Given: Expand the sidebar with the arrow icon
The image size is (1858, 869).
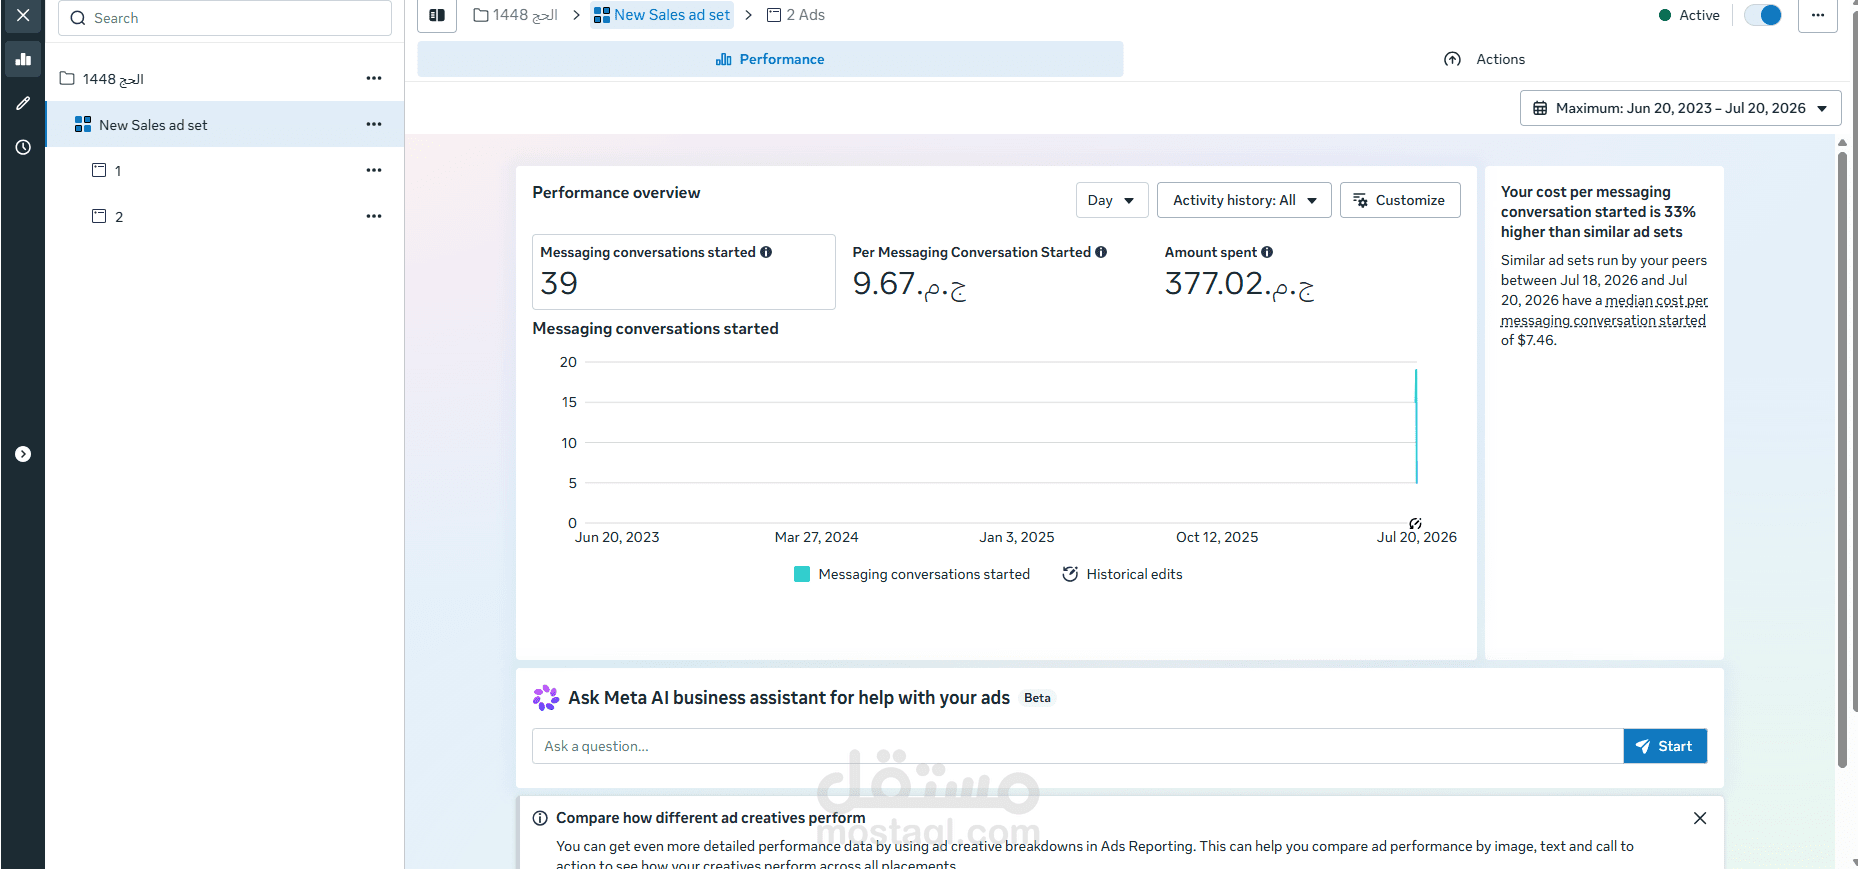Looking at the screenshot, I should tap(23, 454).
